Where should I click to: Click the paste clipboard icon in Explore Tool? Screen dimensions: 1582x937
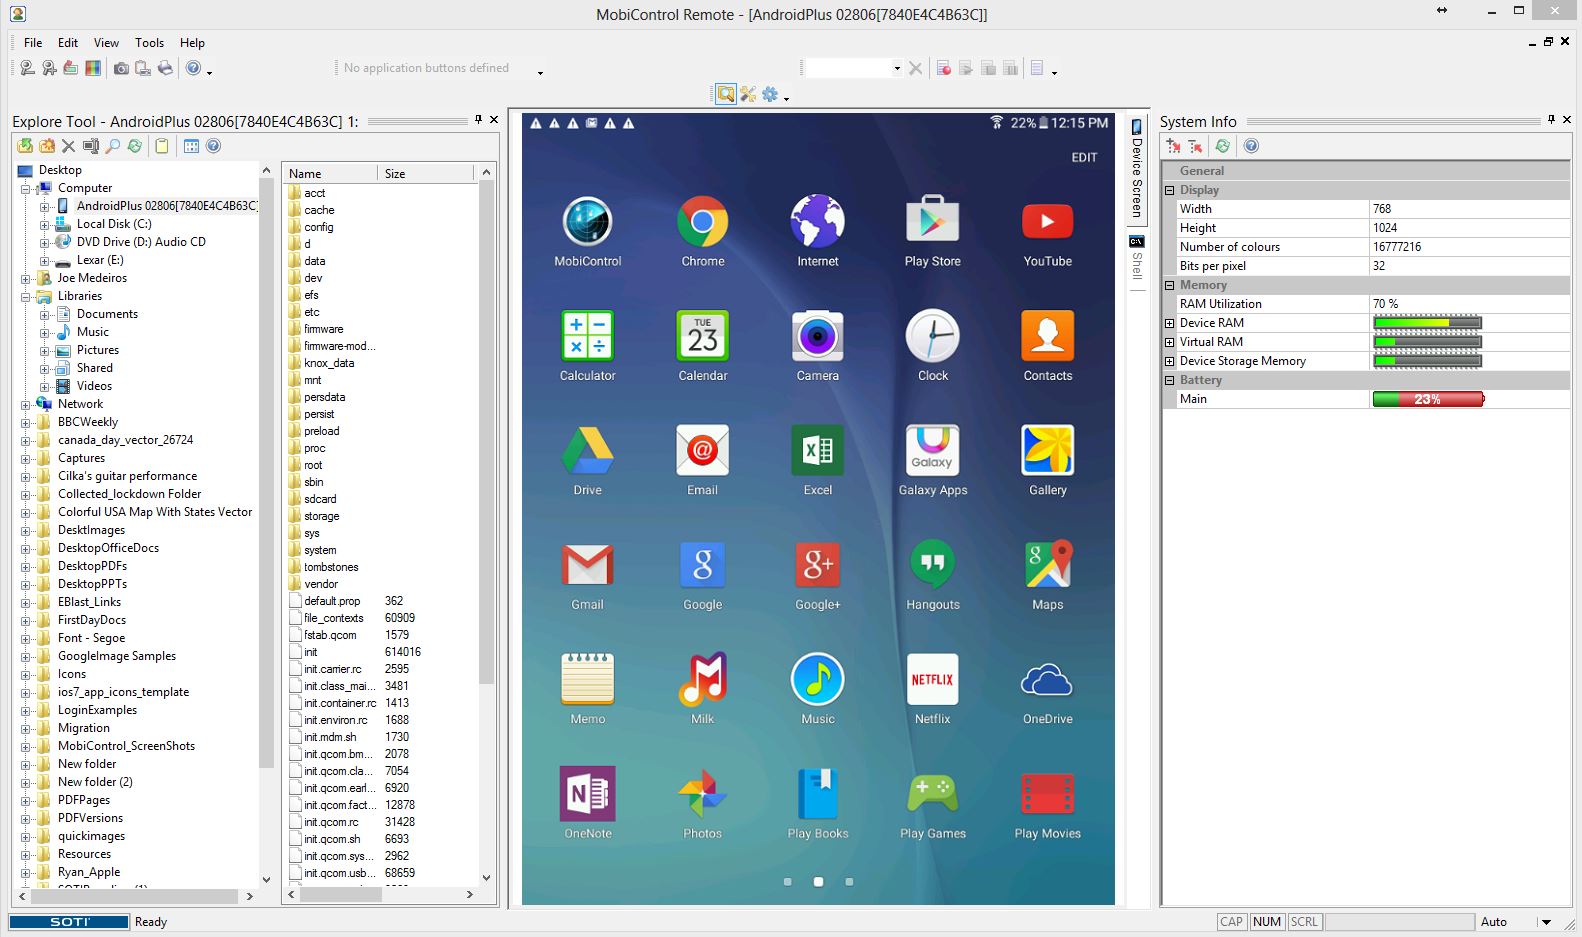tap(162, 146)
